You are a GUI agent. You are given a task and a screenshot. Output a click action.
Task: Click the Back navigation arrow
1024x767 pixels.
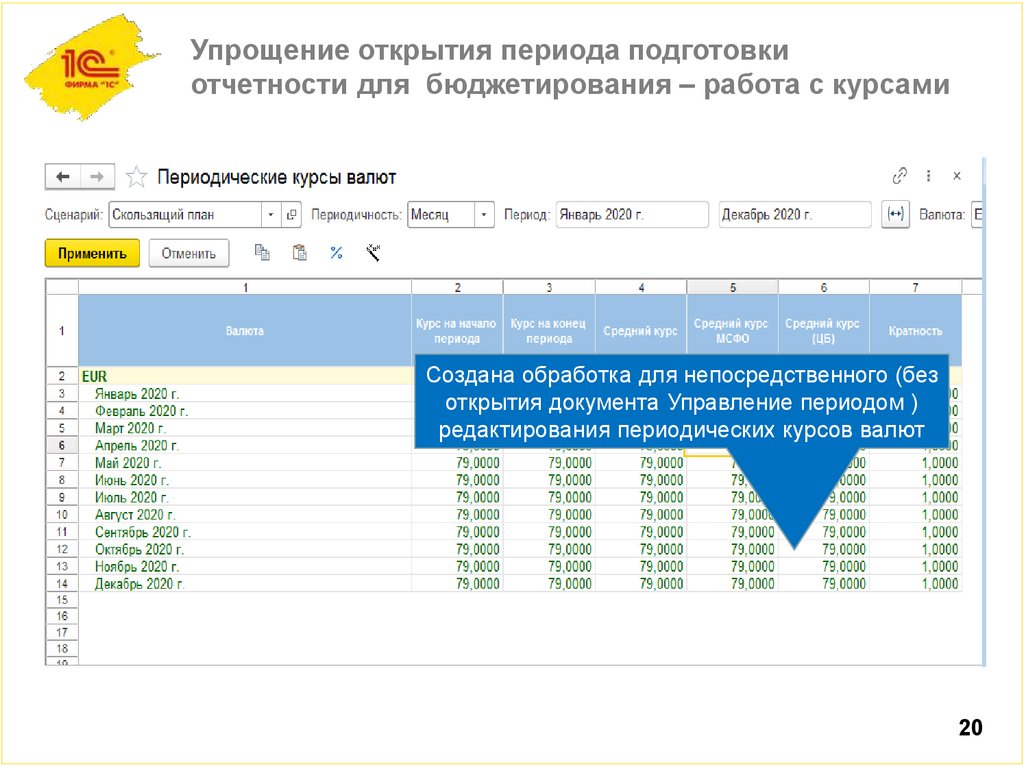click(x=61, y=176)
